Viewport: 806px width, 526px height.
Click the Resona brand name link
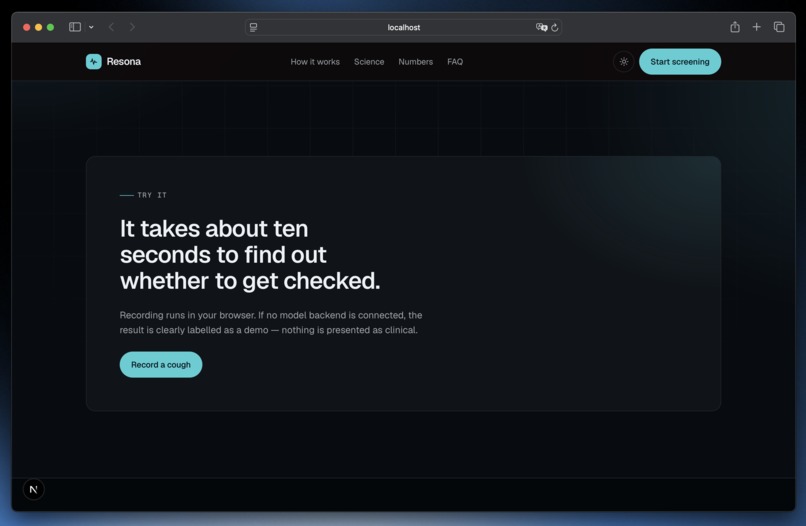pyautogui.click(x=124, y=62)
